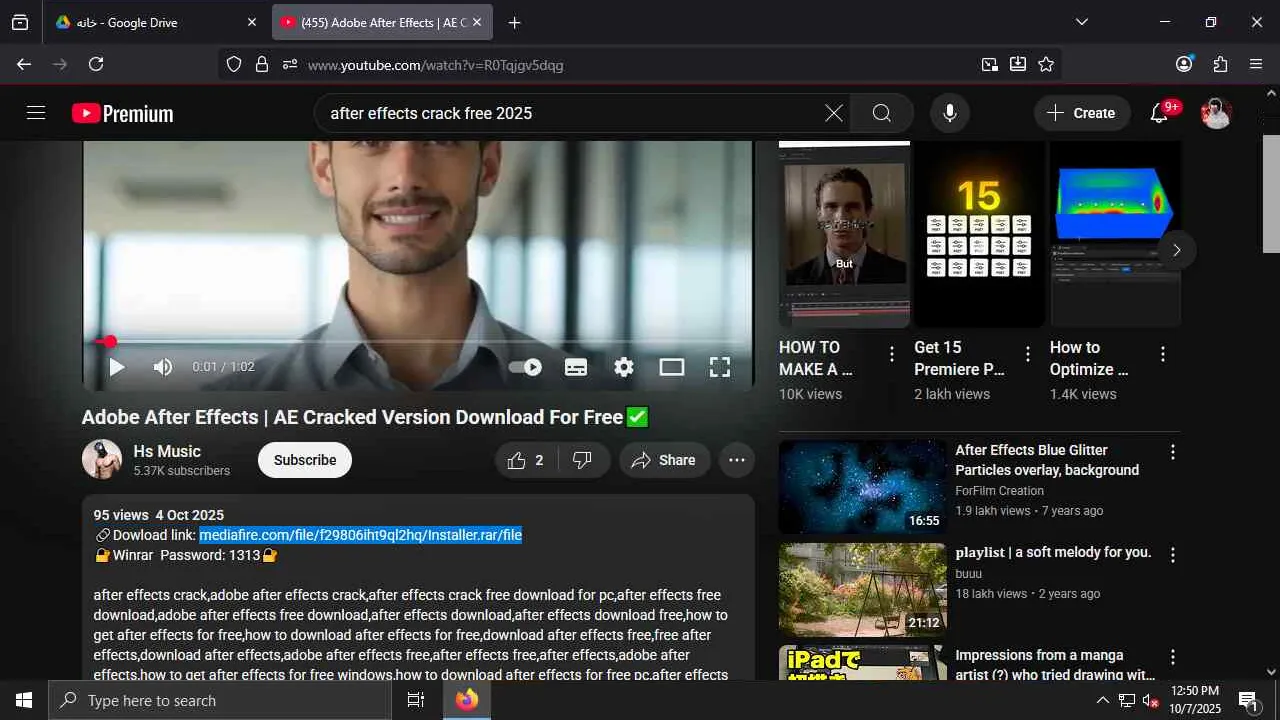Open picture-in-picture from address bar
1280x720 pixels.
pyautogui.click(x=989, y=64)
